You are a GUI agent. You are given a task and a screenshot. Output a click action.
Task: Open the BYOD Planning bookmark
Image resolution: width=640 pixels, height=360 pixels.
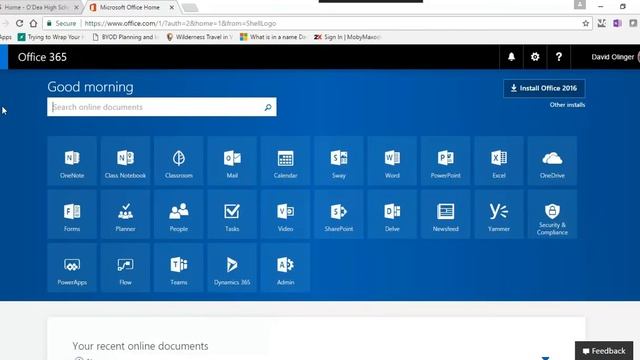pos(125,37)
